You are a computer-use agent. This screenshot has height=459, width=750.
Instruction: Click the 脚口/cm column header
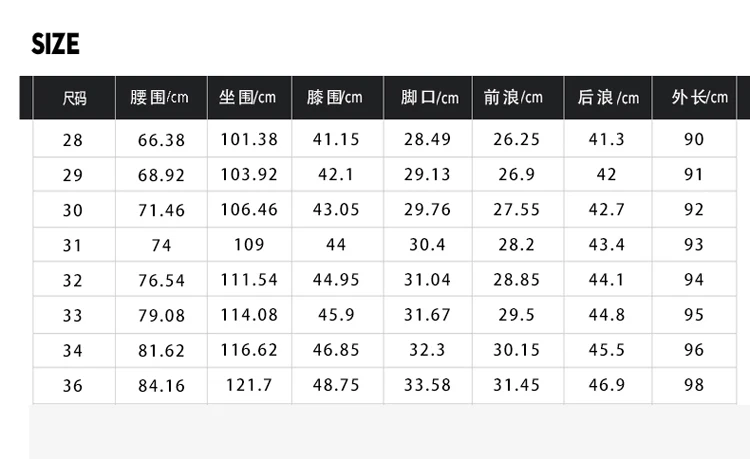pyautogui.click(x=428, y=98)
